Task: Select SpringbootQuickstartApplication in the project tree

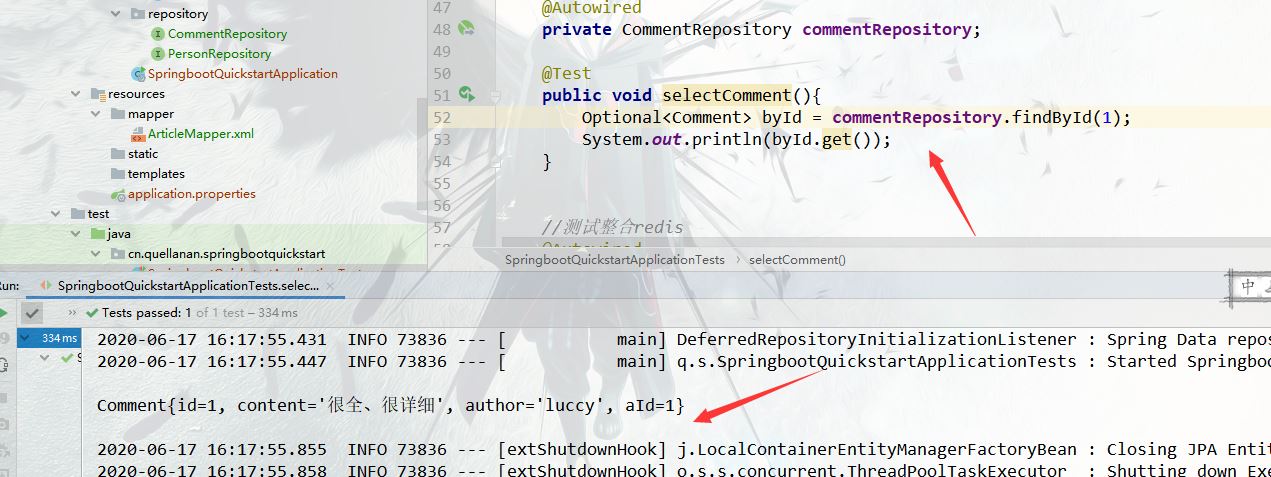Action: (x=243, y=74)
